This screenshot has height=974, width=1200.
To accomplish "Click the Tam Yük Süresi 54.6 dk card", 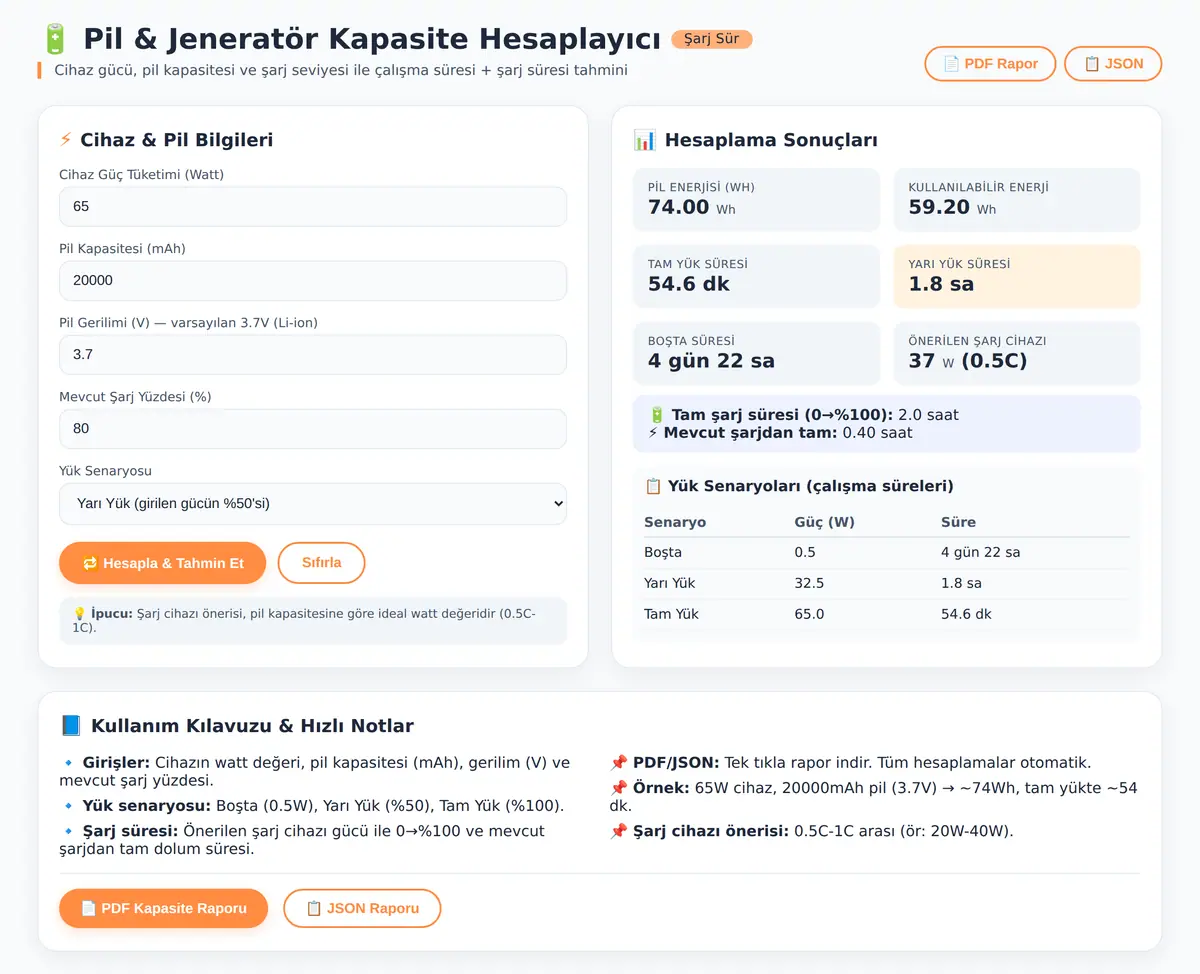I will 757,277.
